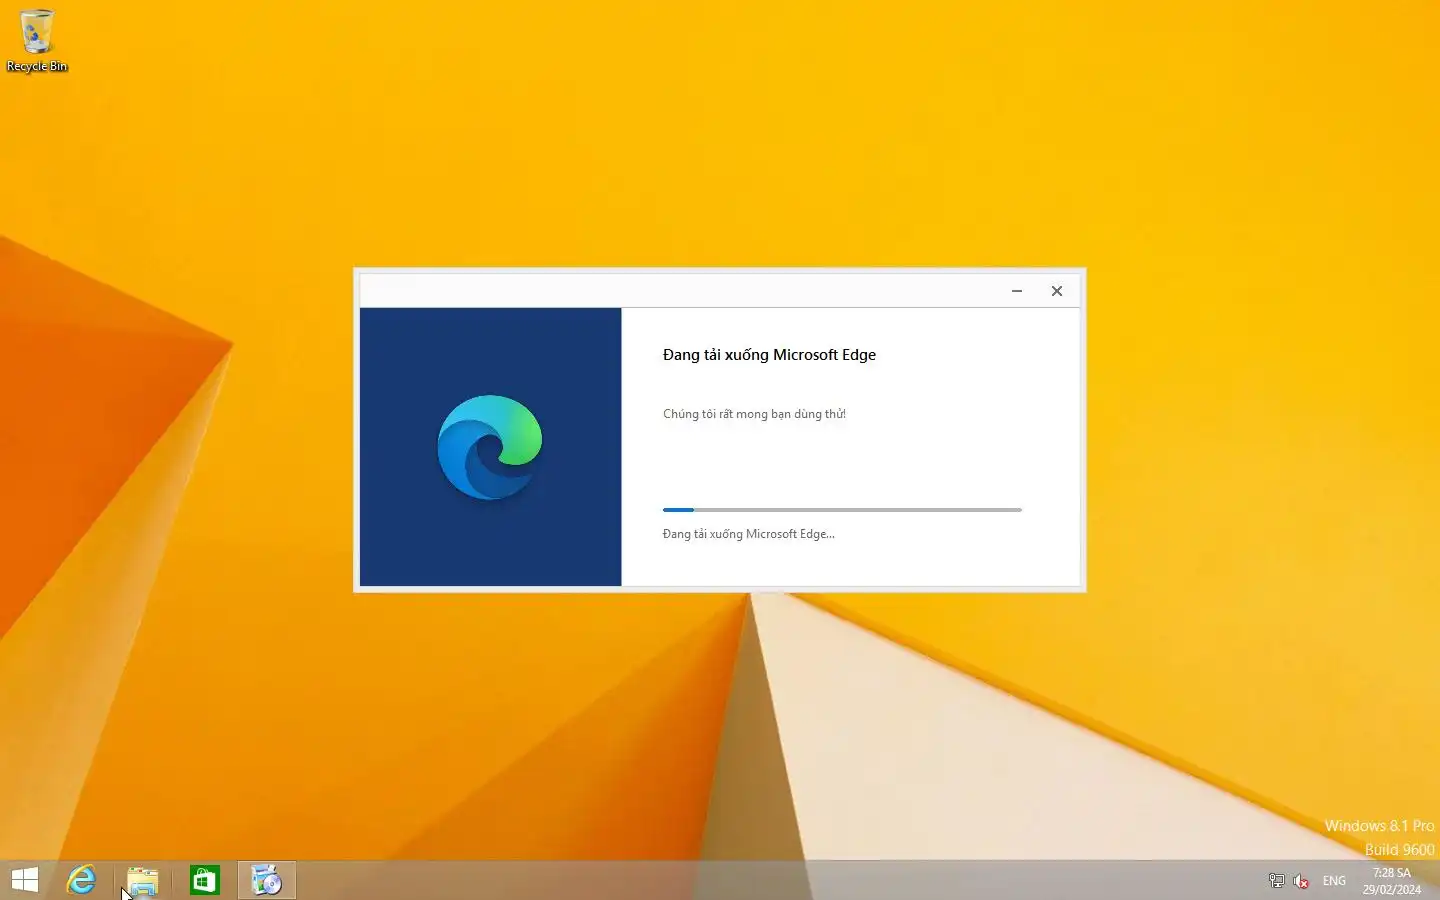Open File Explorer from taskbar

143,880
